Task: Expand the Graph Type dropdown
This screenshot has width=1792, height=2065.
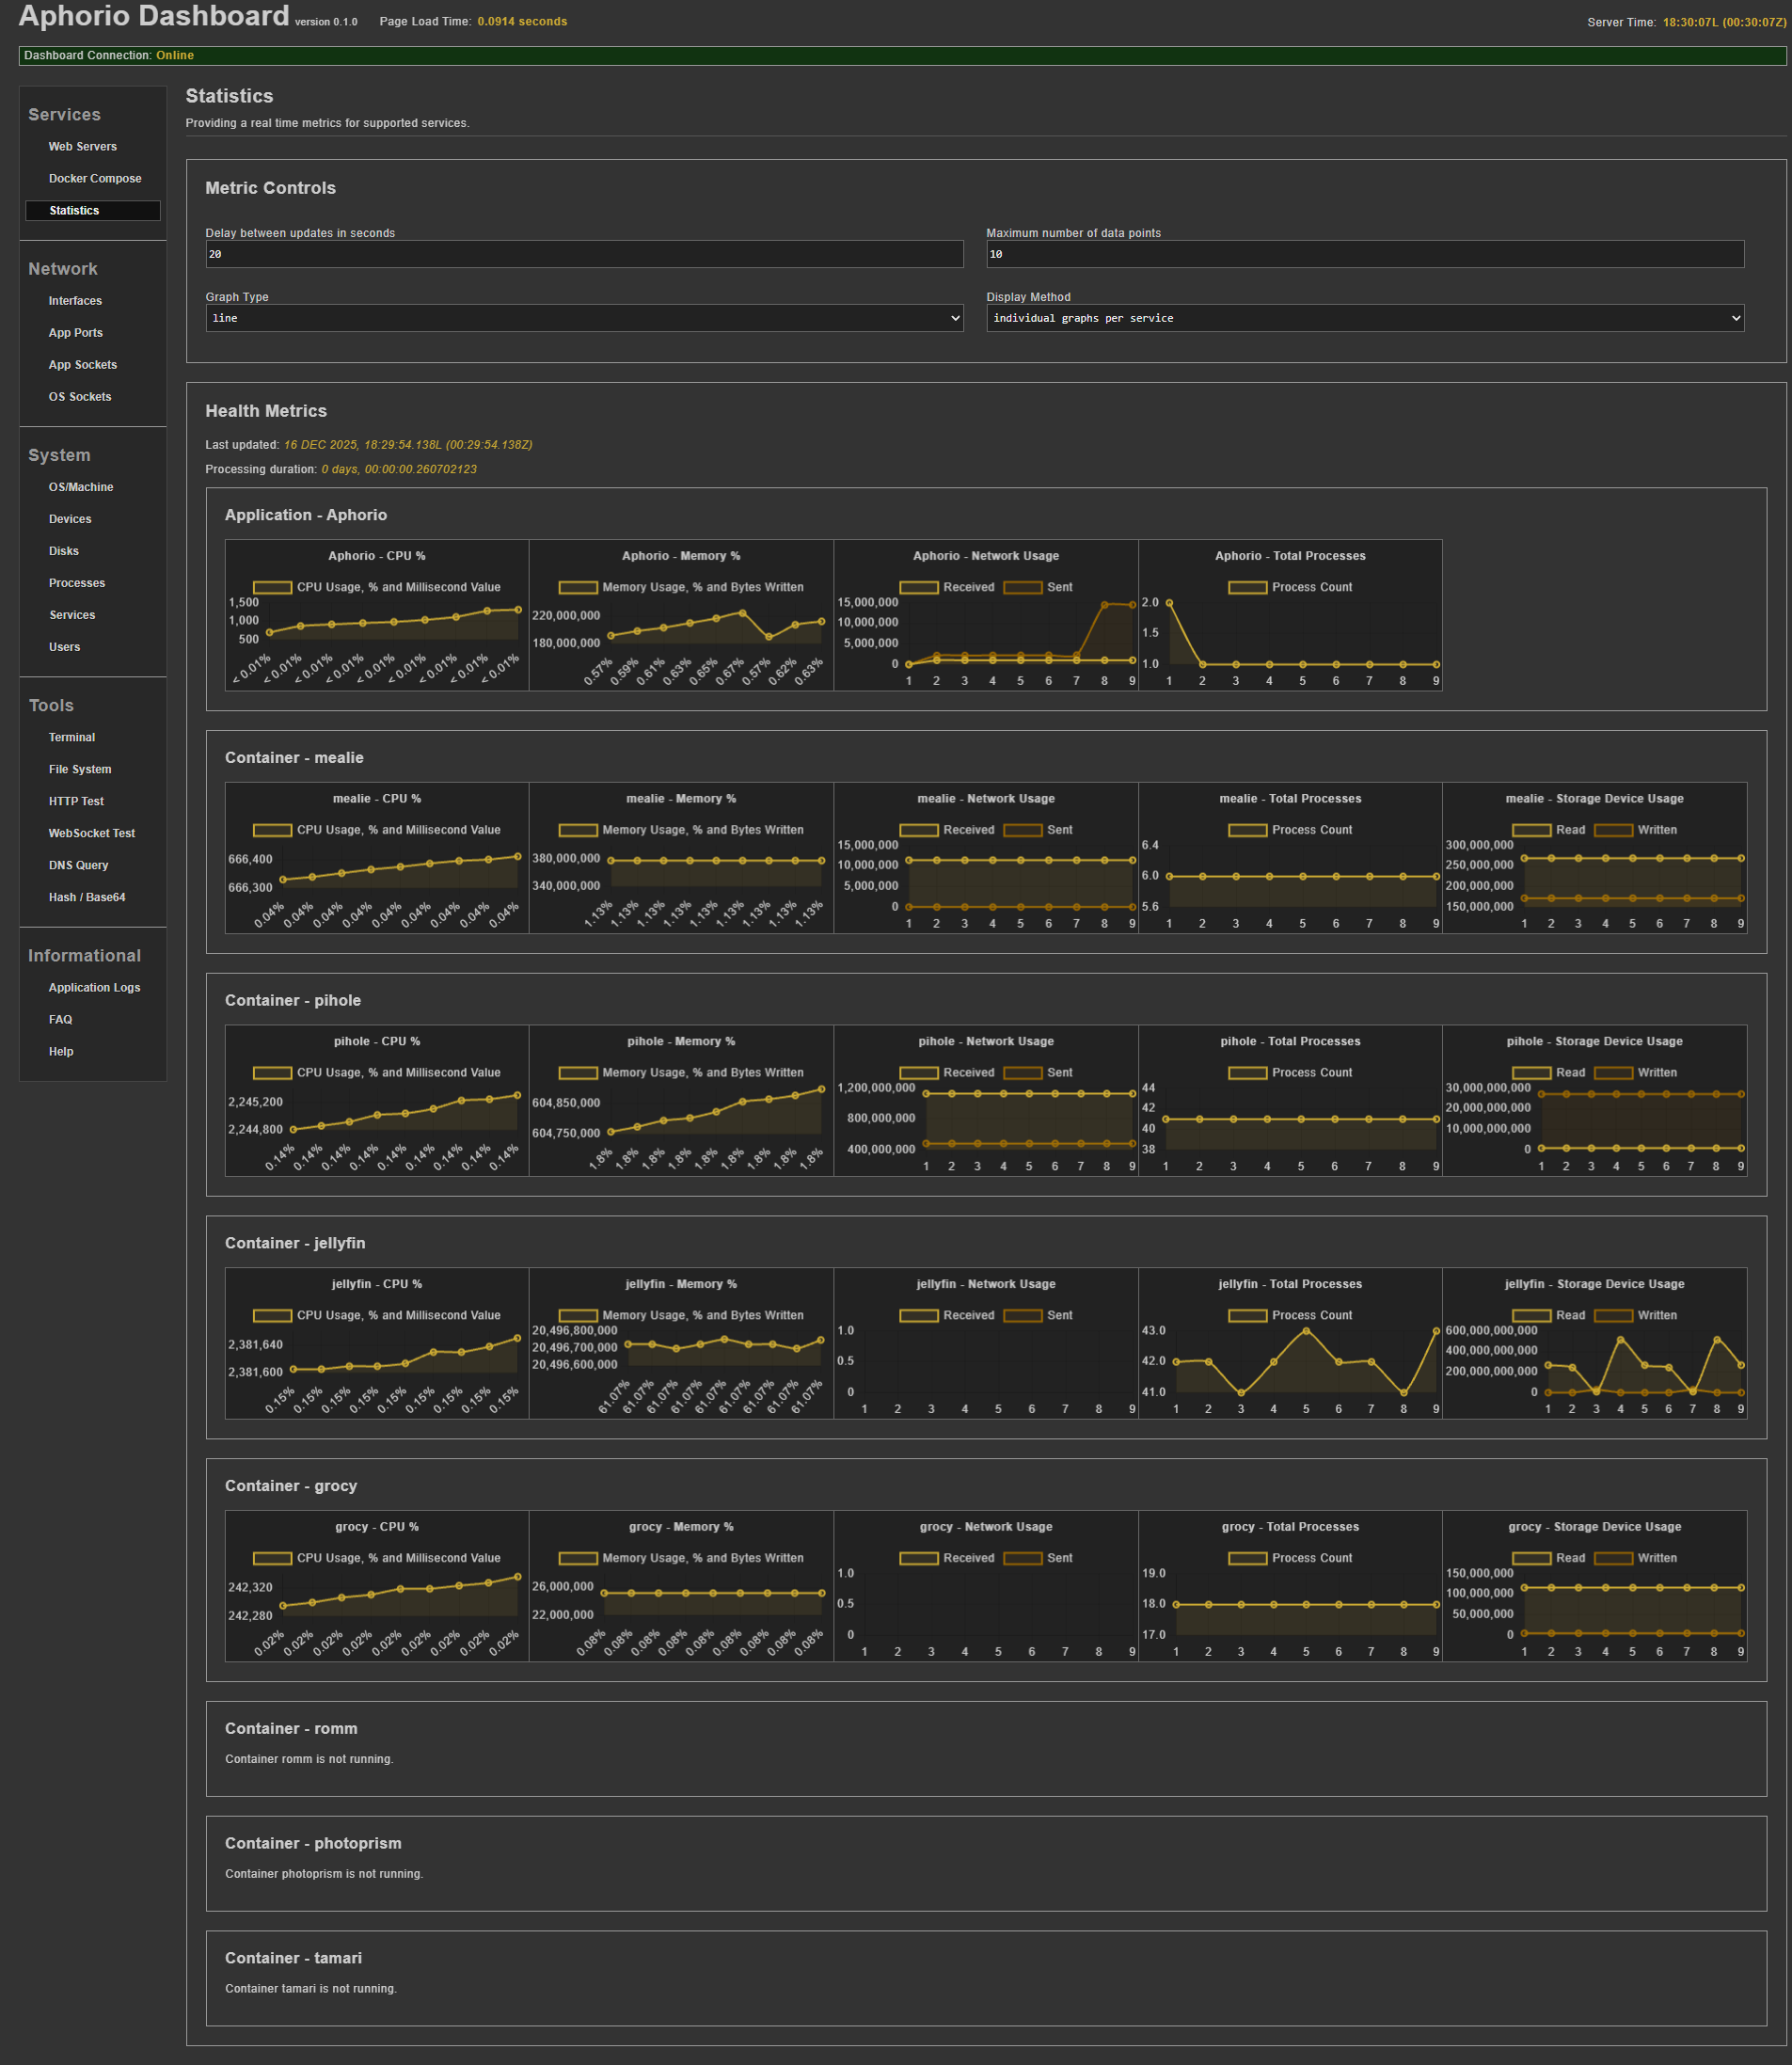Action: pyautogui.click(x=584, y=318)
